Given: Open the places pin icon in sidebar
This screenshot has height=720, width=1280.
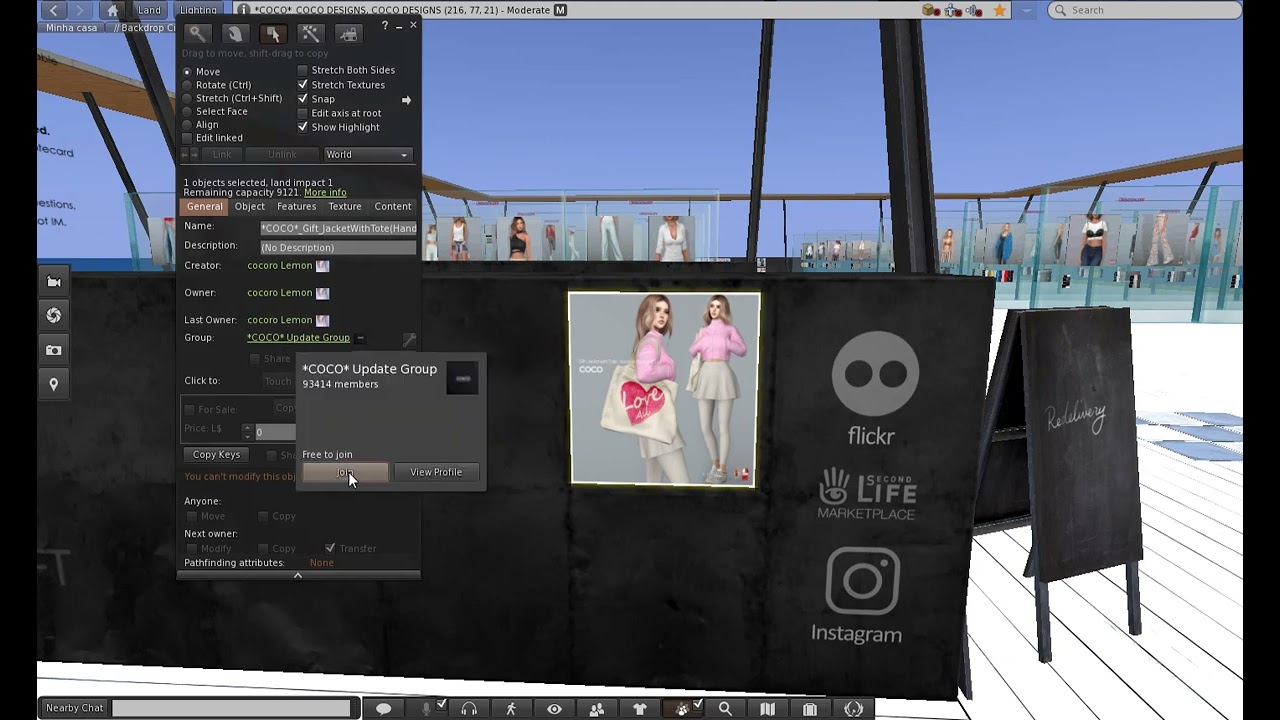Looking at the screenshot, I should [x=54, y=384].
